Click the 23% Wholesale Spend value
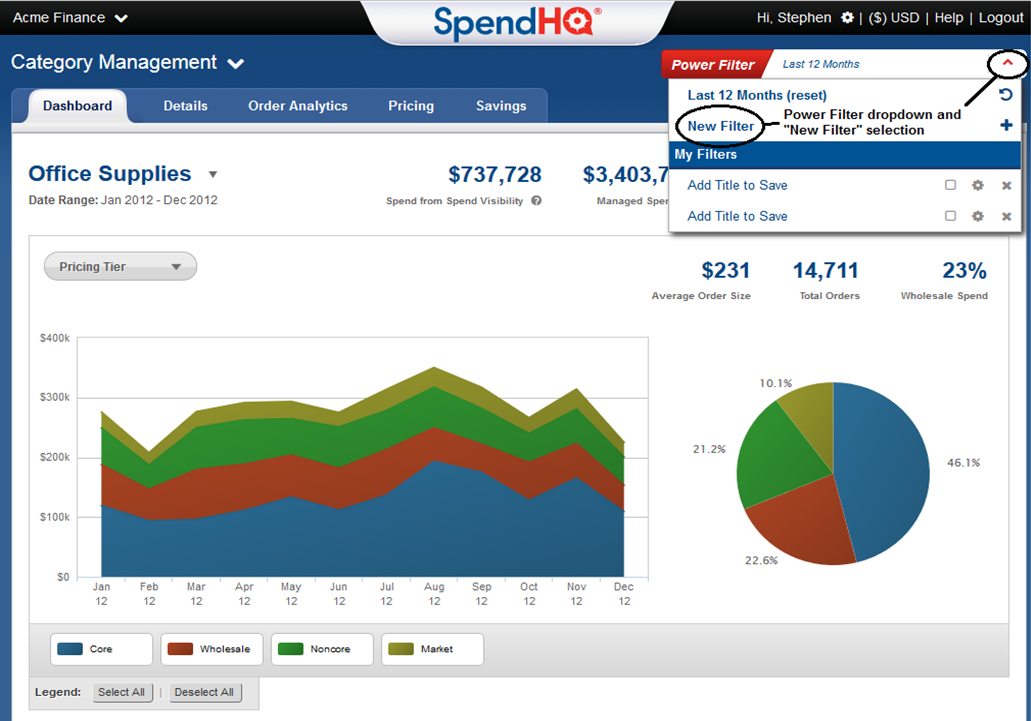This screenshot has height=721, width=1031. click(x=964, y=270)
